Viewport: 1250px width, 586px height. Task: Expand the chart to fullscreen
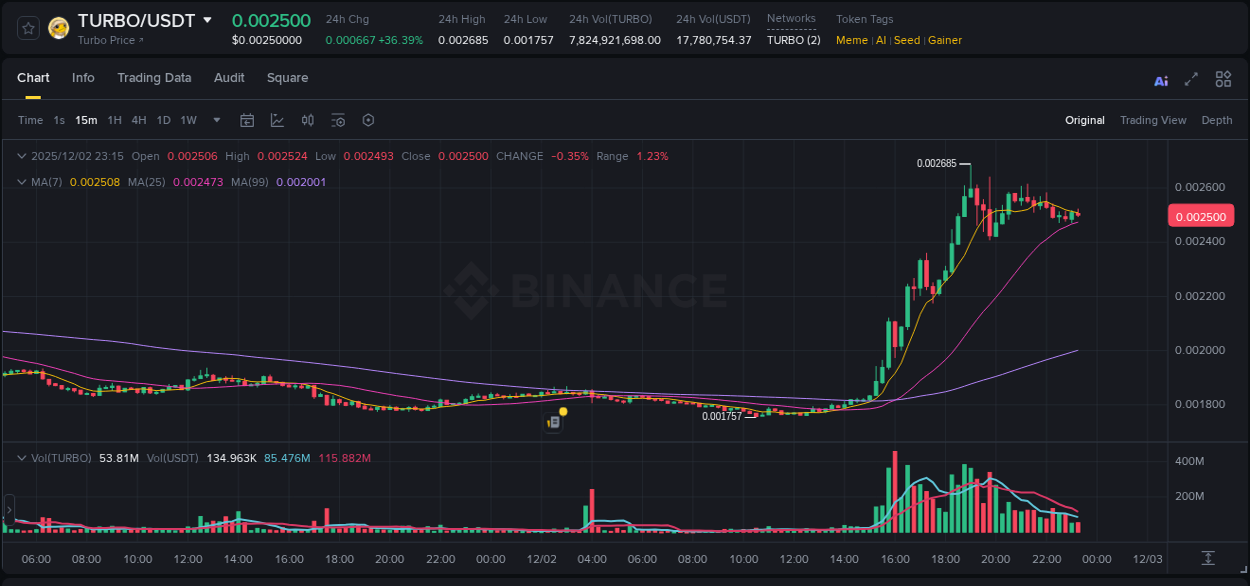pyautogui.click(x=1191, y=78)
